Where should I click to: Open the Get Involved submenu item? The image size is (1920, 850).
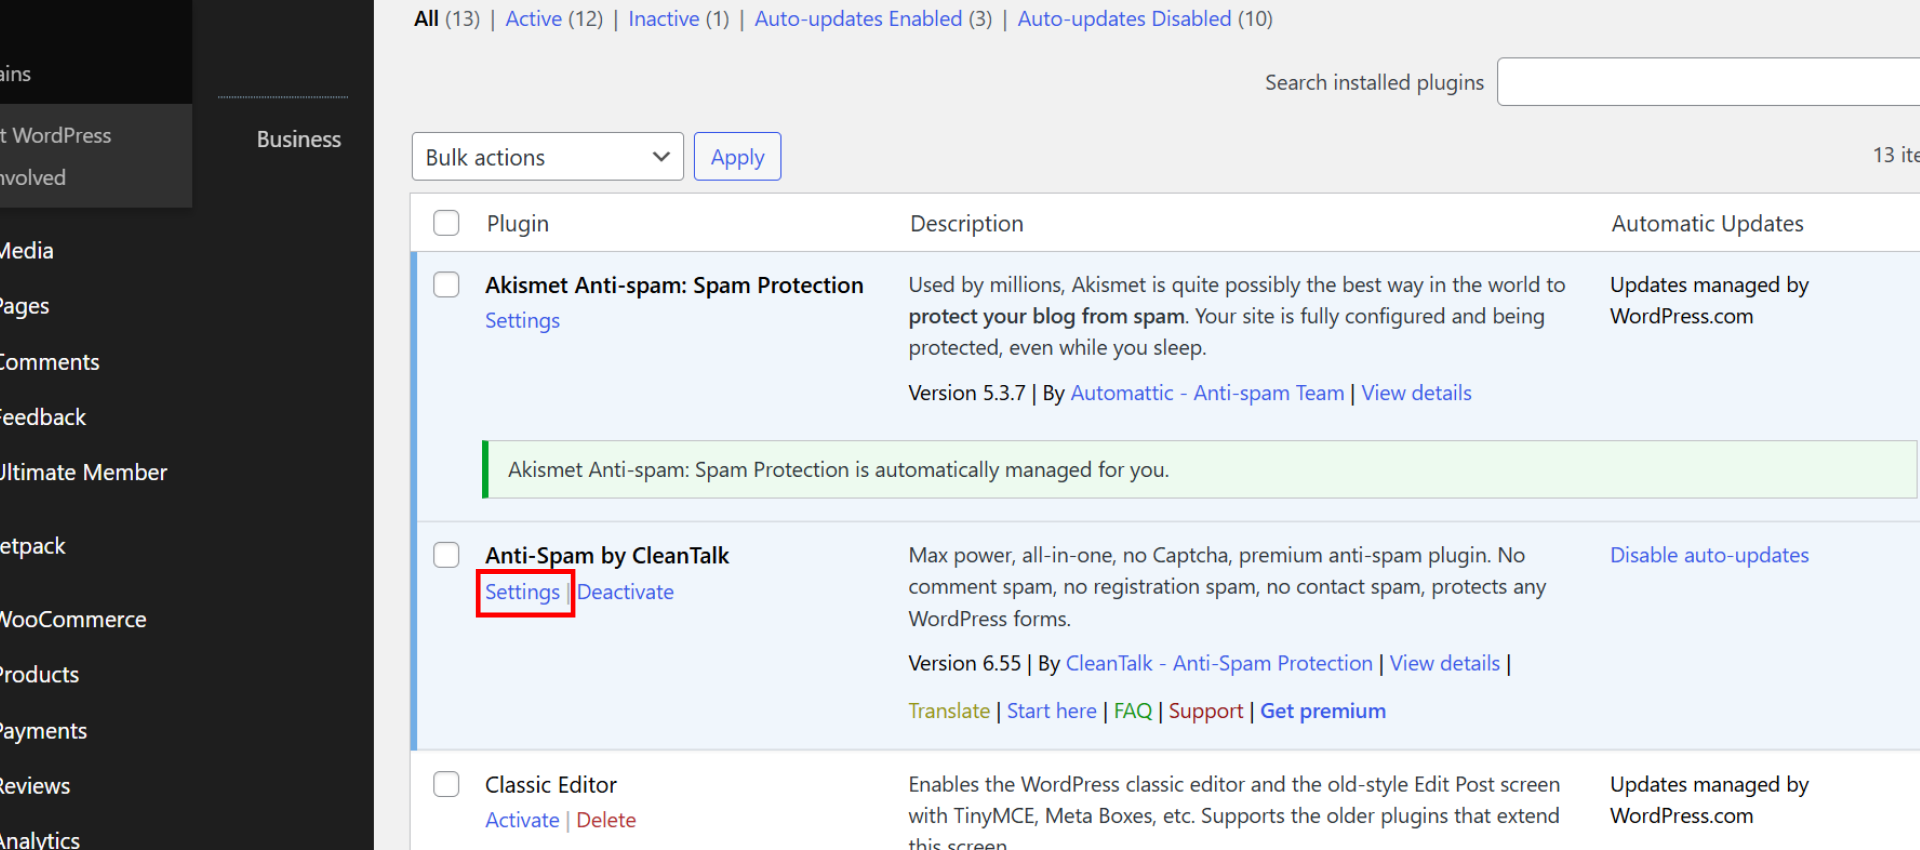coord(33,177)
